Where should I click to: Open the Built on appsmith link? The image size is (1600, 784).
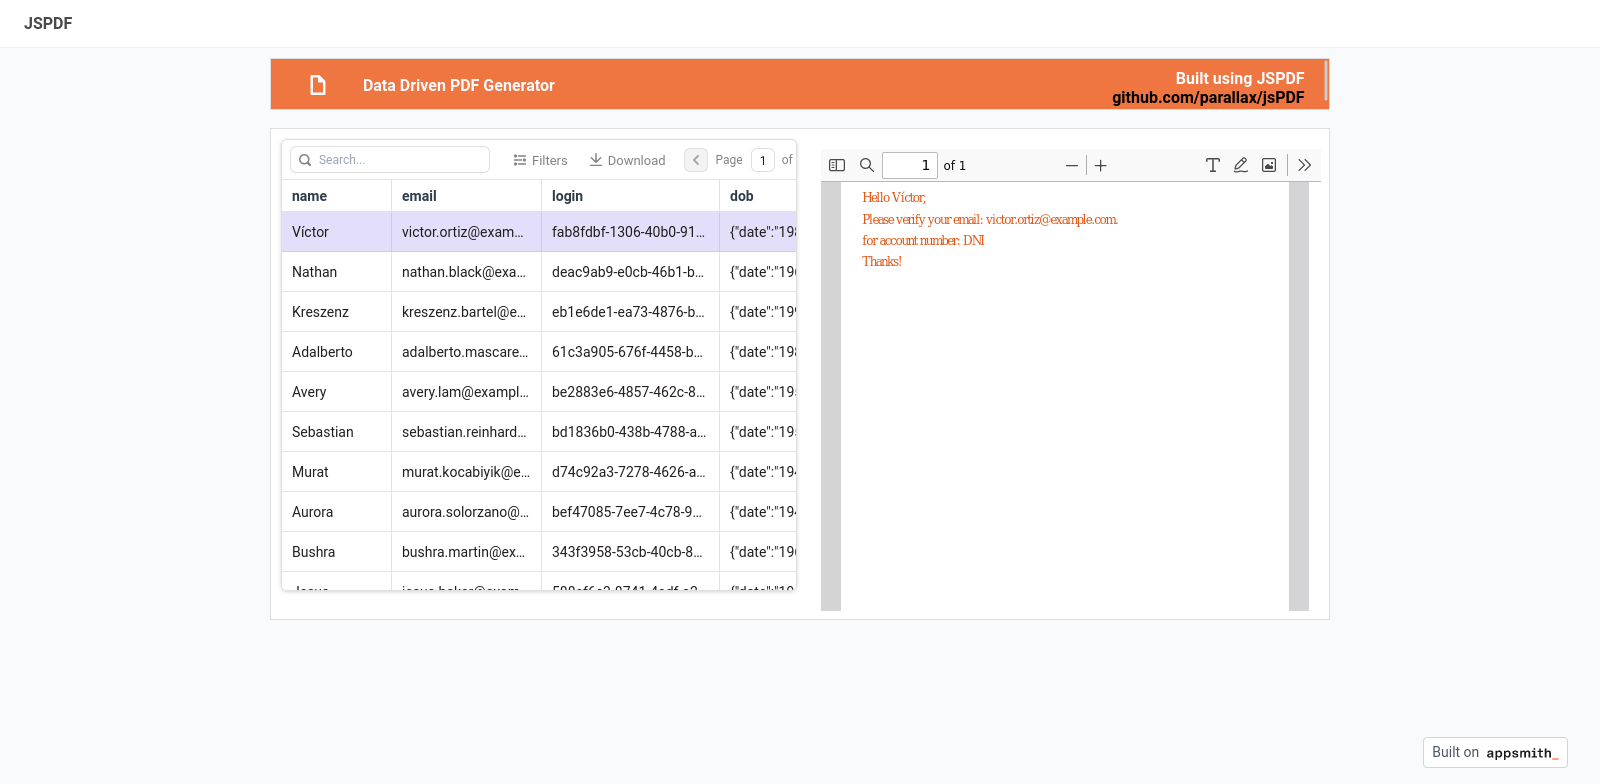click(x=1494, y=752)
